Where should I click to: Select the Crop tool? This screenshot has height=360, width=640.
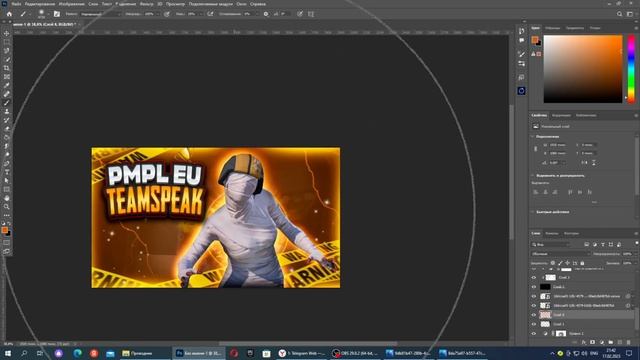[7, 68]
